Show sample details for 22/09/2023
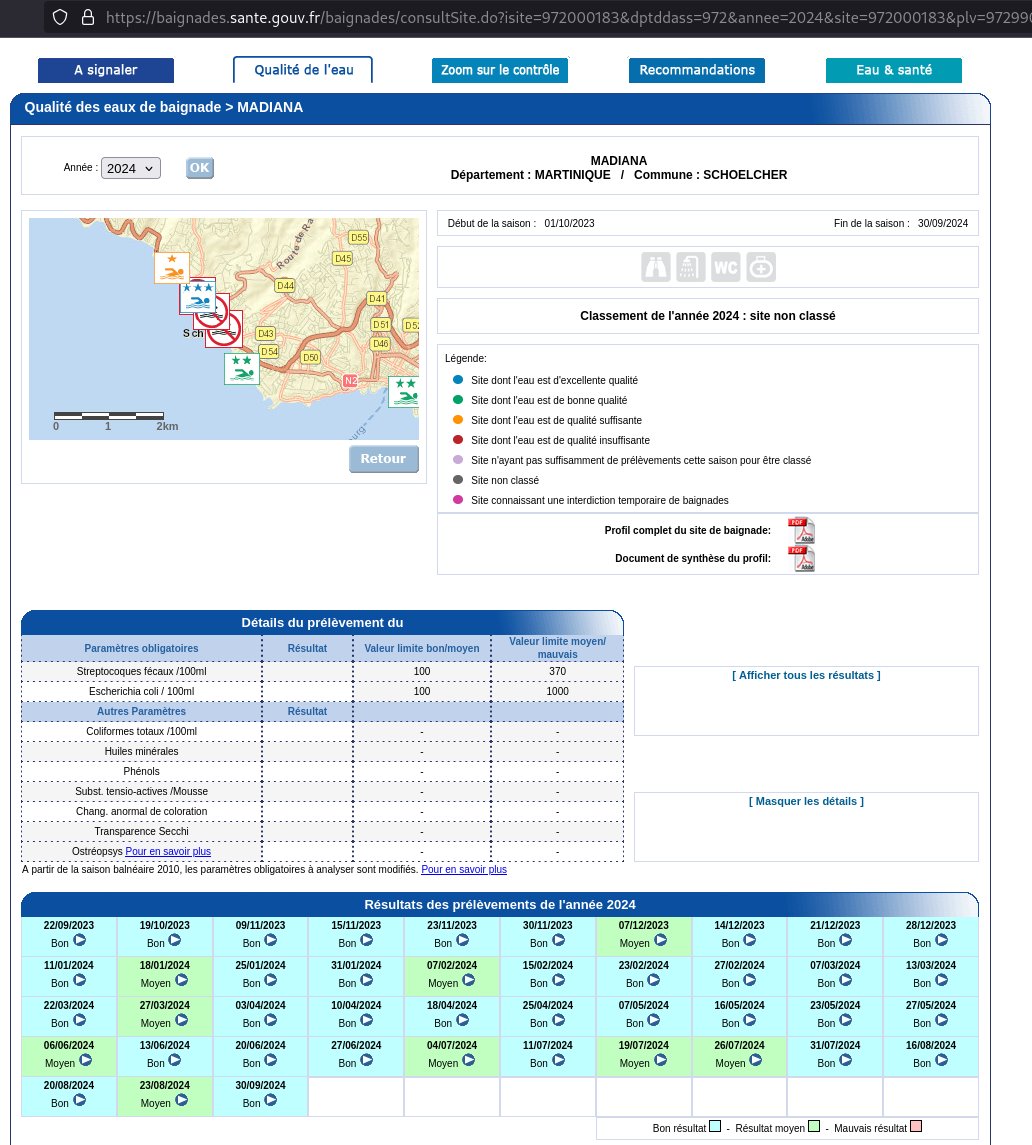 pyautogui.click(x=80, y=941)
